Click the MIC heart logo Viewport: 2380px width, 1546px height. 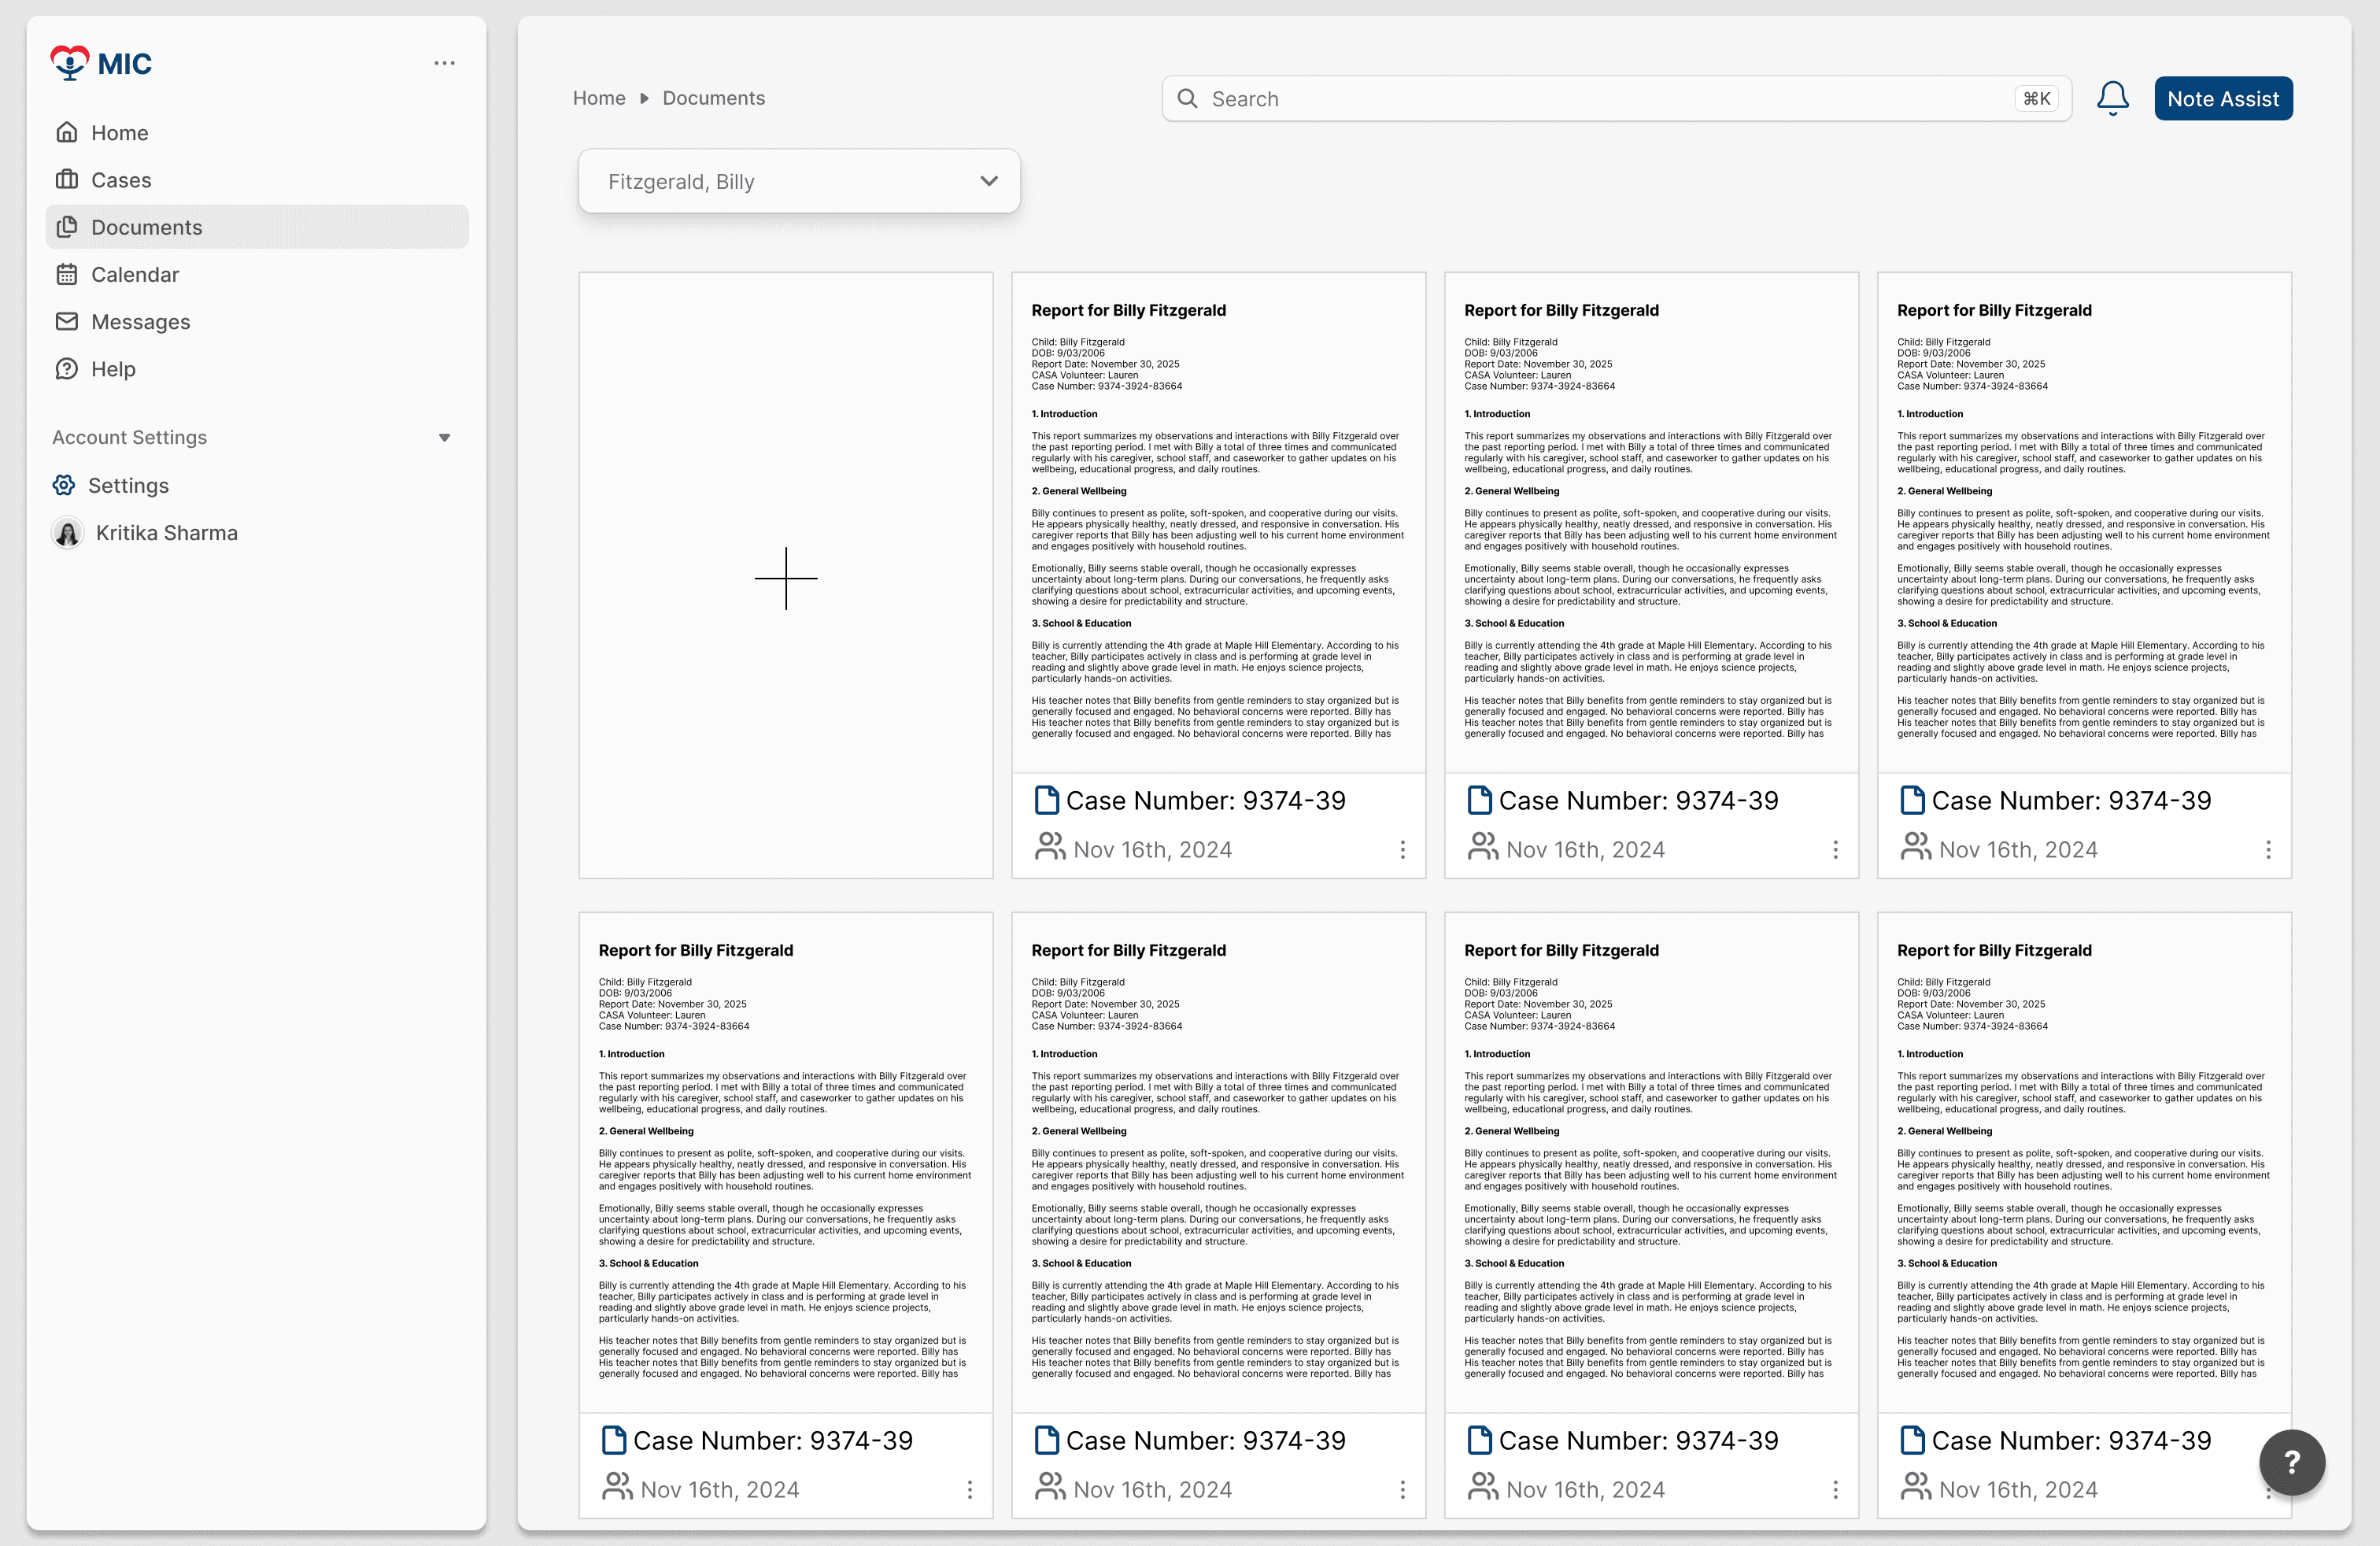tap(70, 63)
